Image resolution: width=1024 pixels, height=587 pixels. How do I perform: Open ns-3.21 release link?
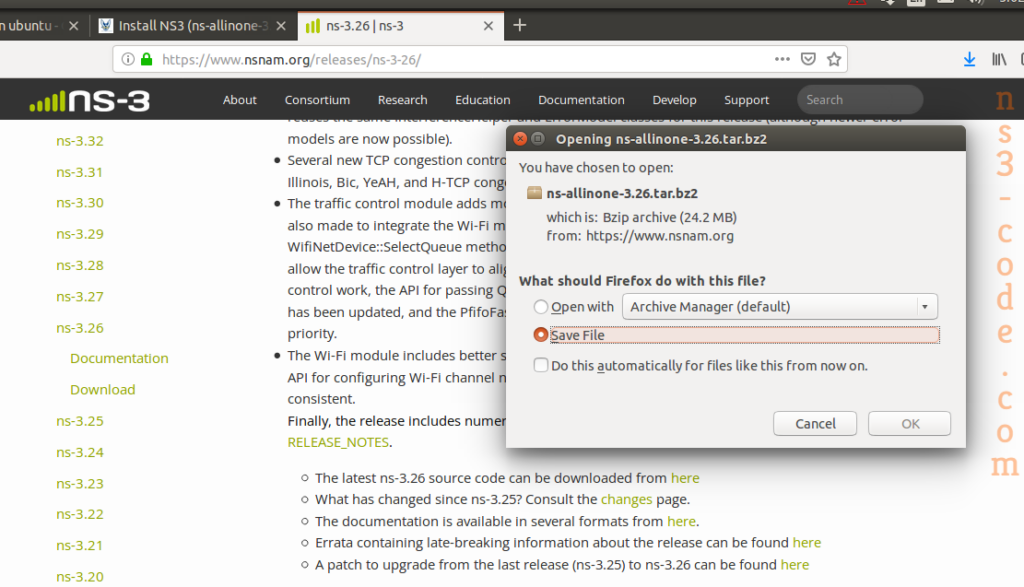[80, 545]
